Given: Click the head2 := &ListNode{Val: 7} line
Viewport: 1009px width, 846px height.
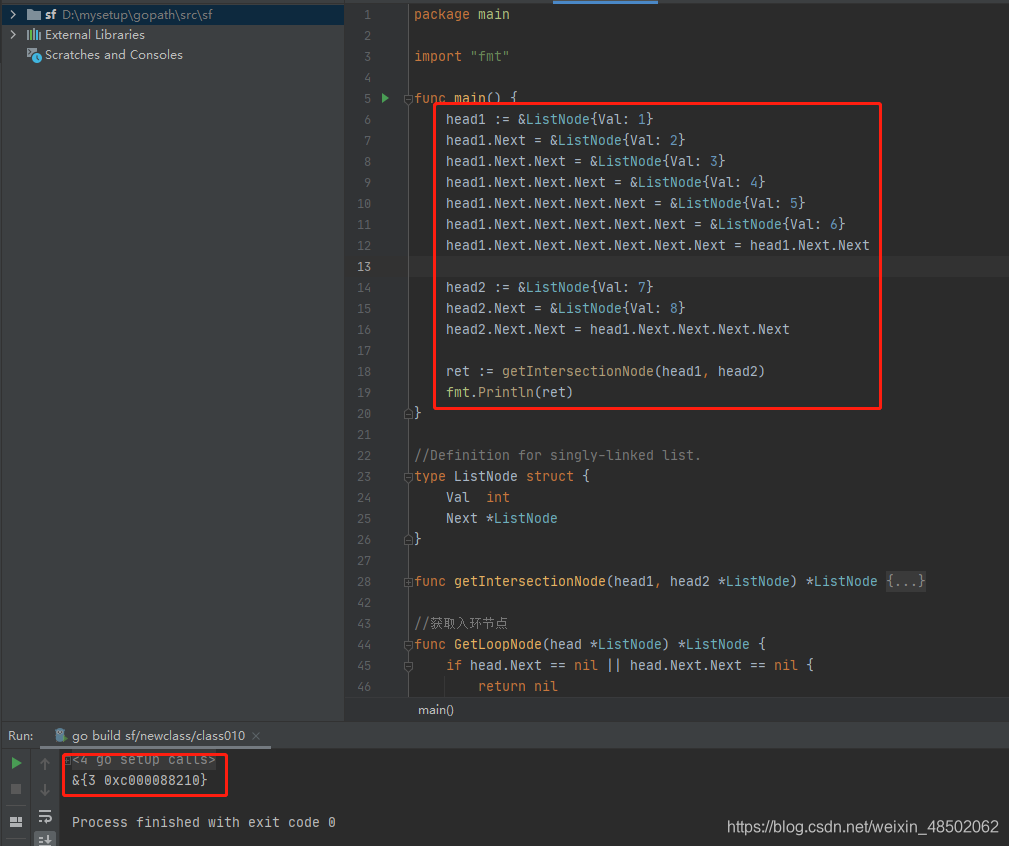Looking at the screenshot, I should 550,288.
